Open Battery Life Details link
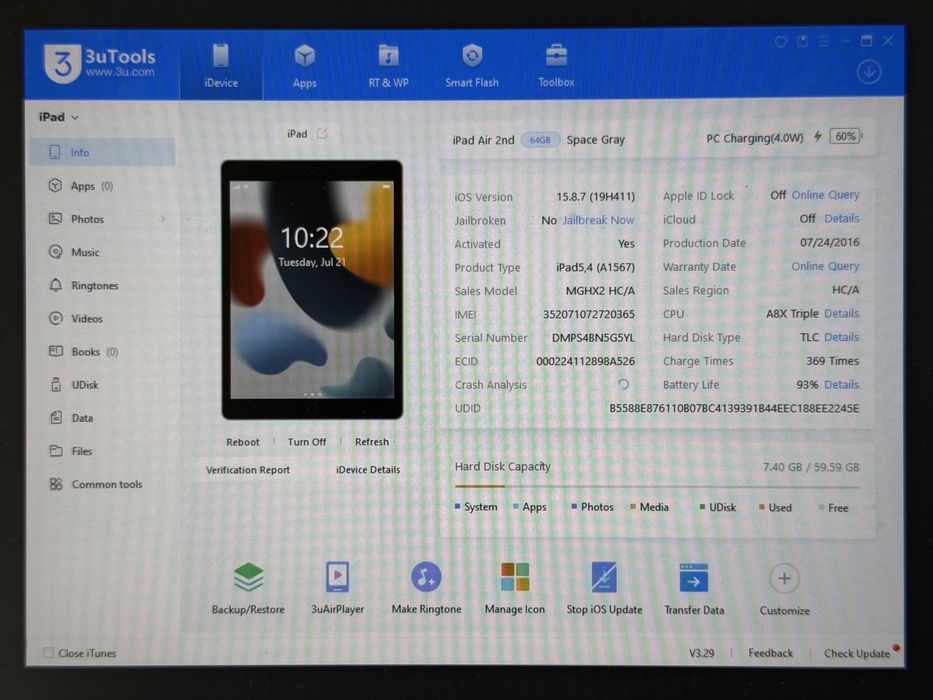This screenshot has width=933, height=700. pyautogui.click(x=841, y=385)
